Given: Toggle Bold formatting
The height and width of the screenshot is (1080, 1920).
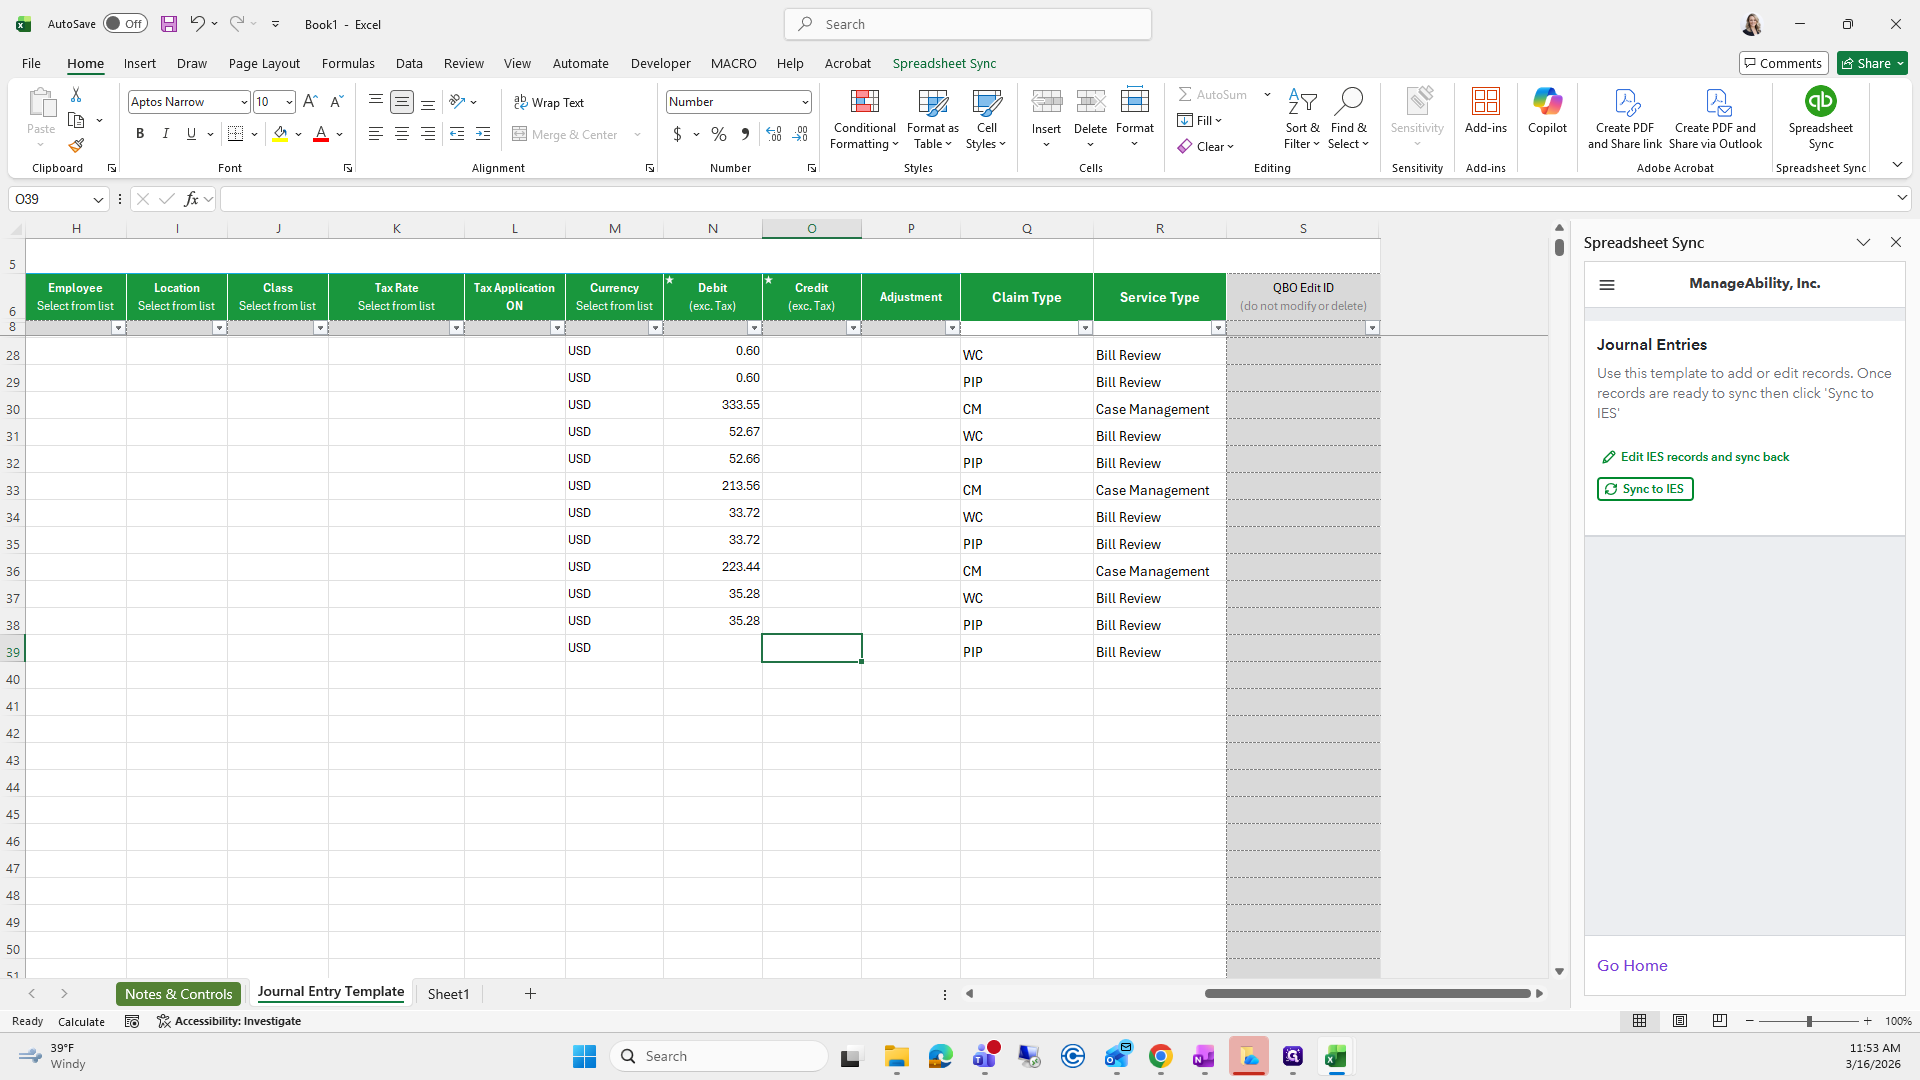Looking at the screenshot, I should 140,134.
